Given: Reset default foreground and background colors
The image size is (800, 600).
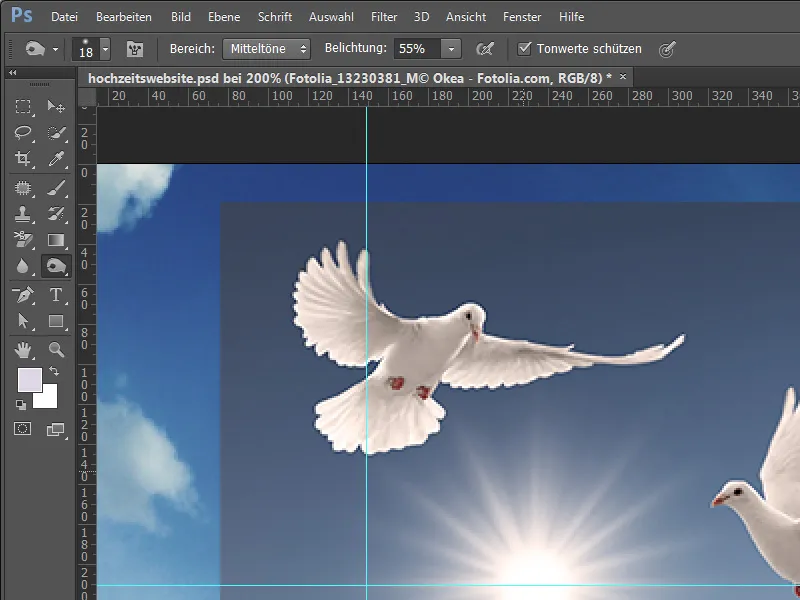Looking at the screenshot, I should pos(21,405).
